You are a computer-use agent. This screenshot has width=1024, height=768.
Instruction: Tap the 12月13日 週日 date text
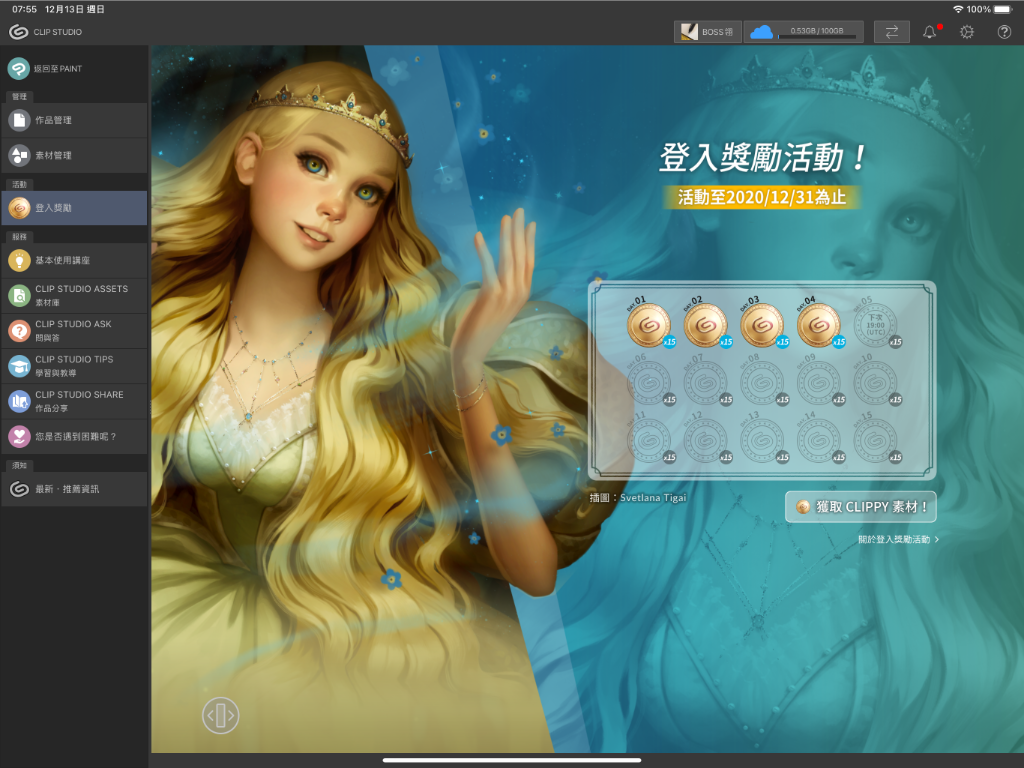click(74, 9)
